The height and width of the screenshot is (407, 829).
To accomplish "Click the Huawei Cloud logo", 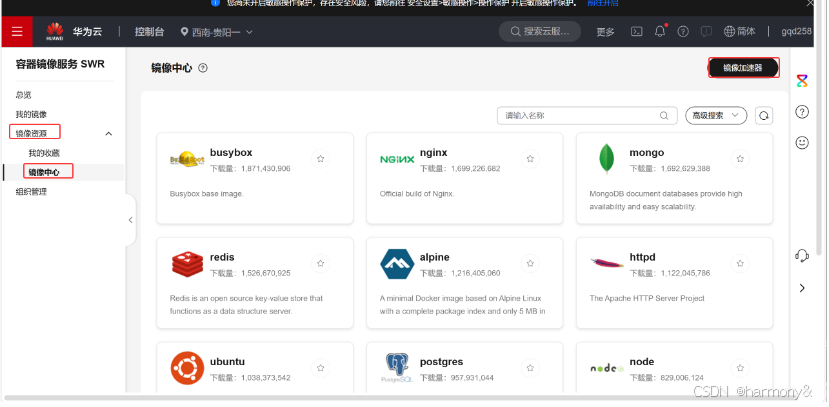I will point(55,31).
